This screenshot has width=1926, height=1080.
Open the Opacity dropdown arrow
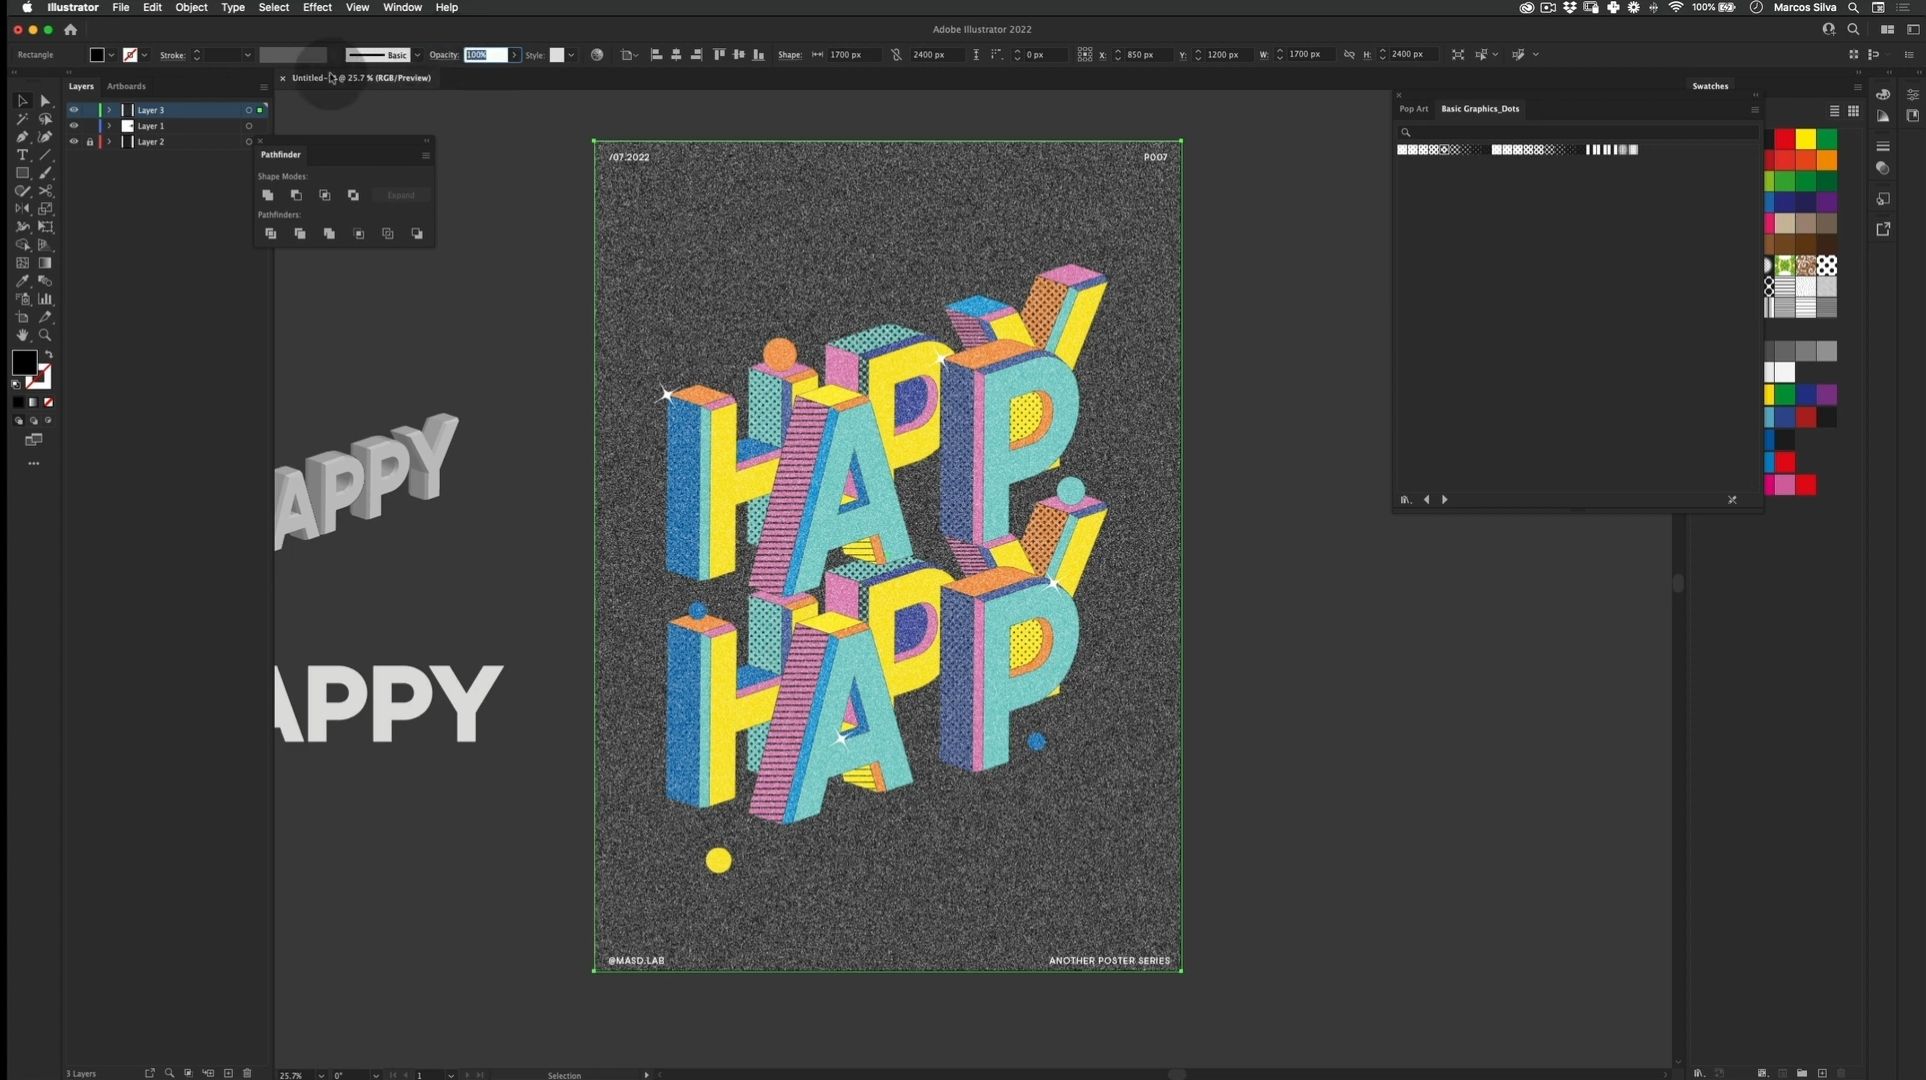point(515,55)
